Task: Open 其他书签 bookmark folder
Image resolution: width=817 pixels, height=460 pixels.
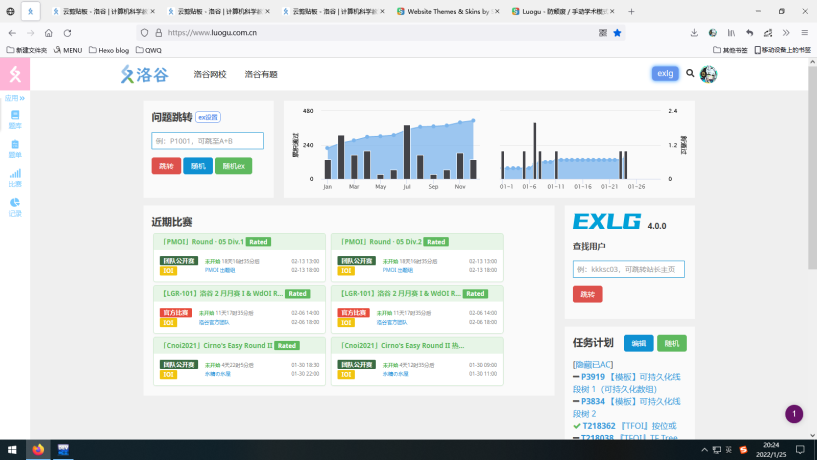Action: 730,50
